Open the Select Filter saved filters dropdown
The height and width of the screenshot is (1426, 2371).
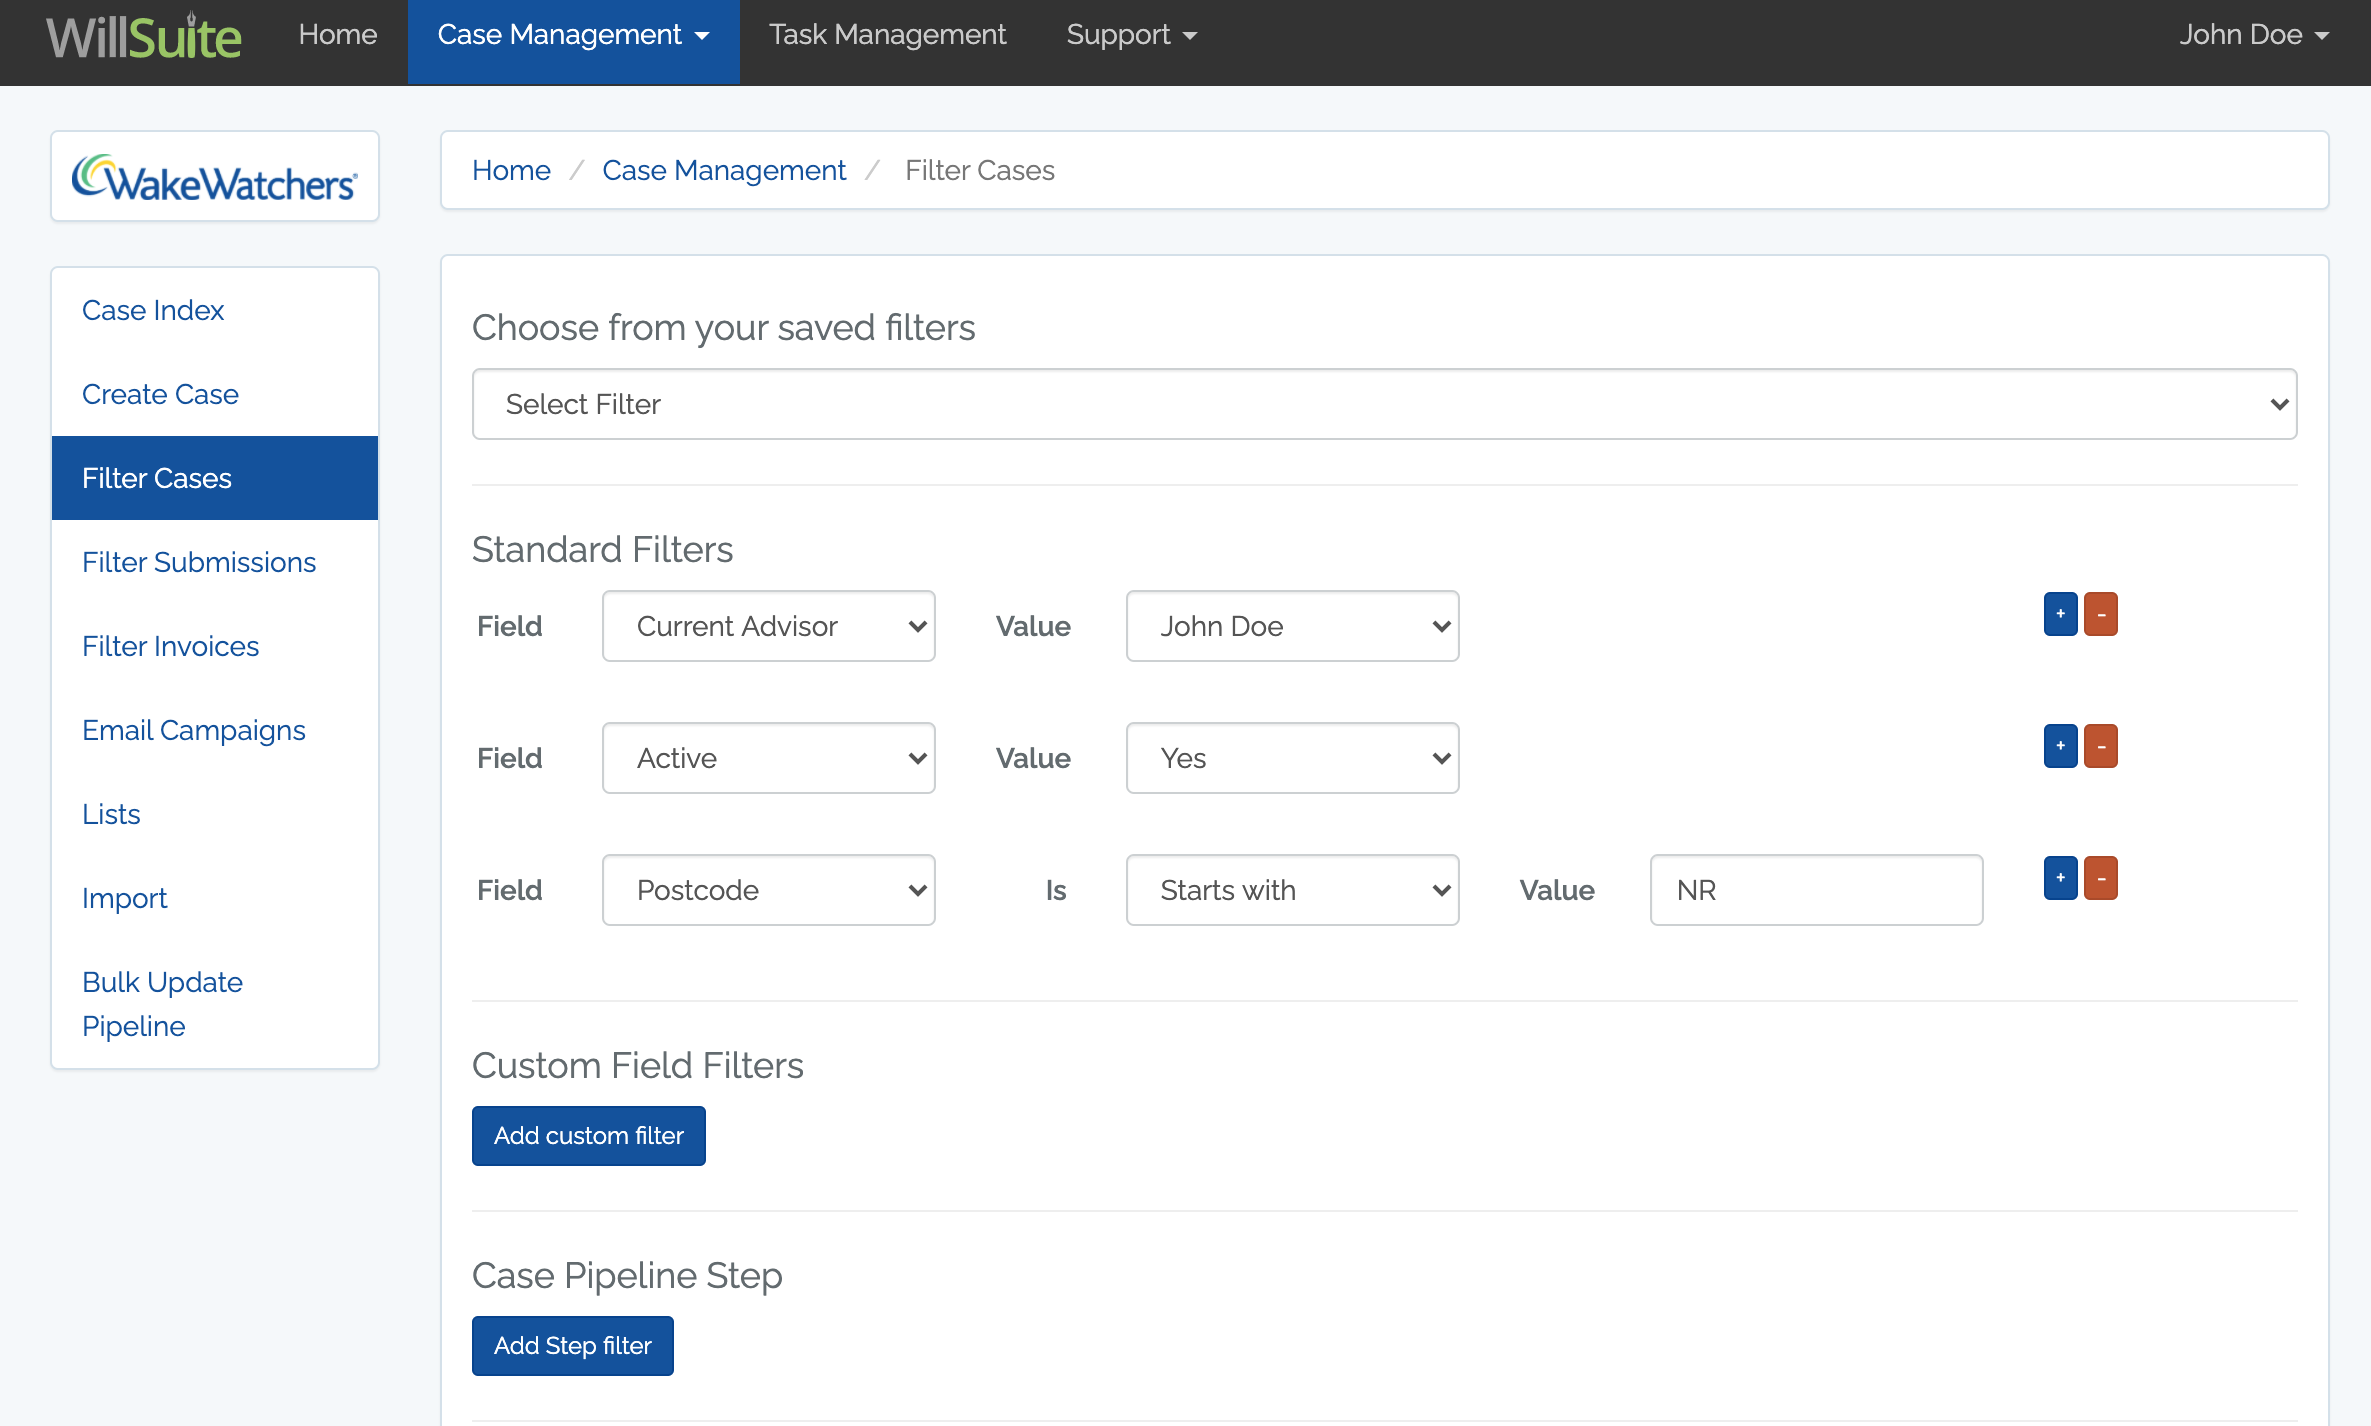pyautogui.click(x=1384, y=404)
